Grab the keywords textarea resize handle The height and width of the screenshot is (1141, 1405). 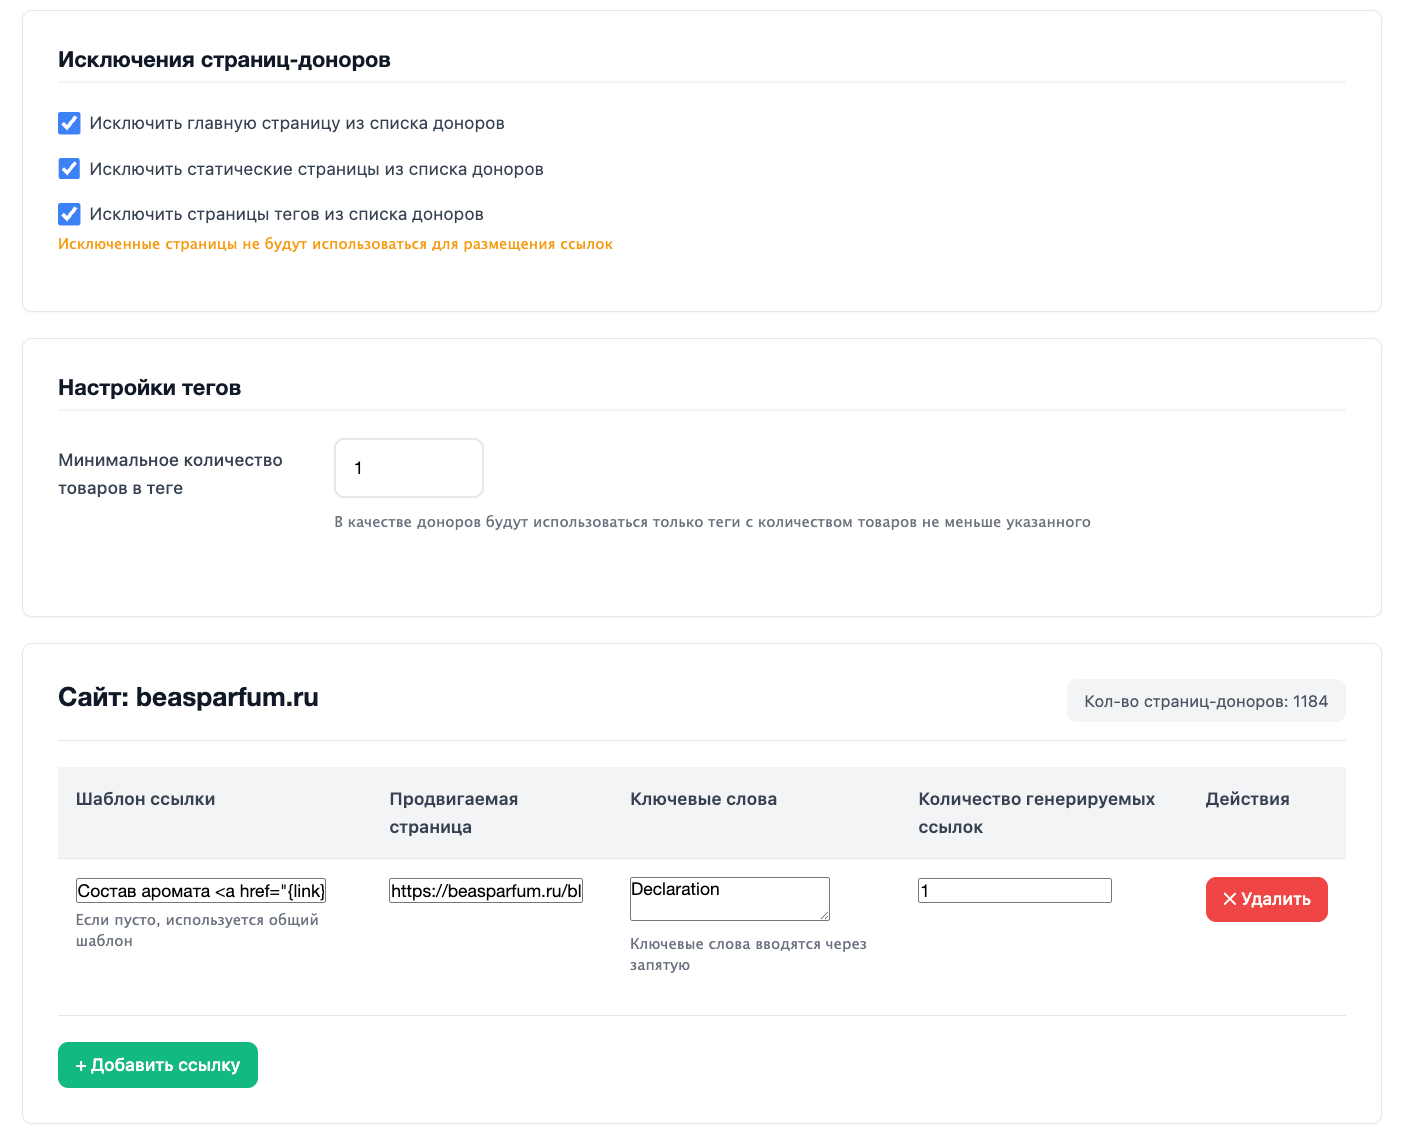(x=824, y=915)
